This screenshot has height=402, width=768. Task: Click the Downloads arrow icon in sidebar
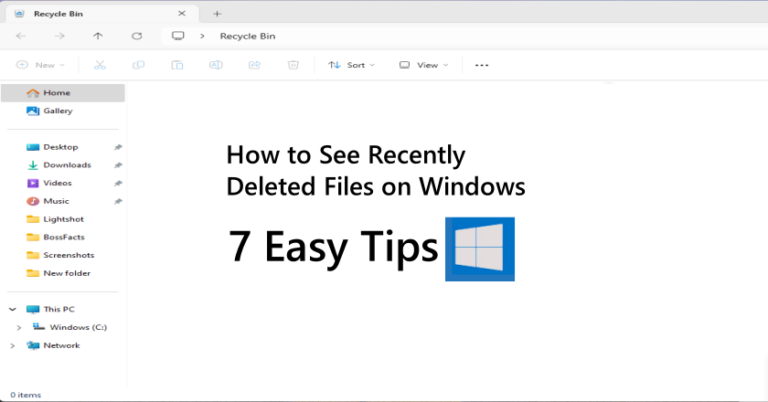pyautogui.click(x=33, y=165)
